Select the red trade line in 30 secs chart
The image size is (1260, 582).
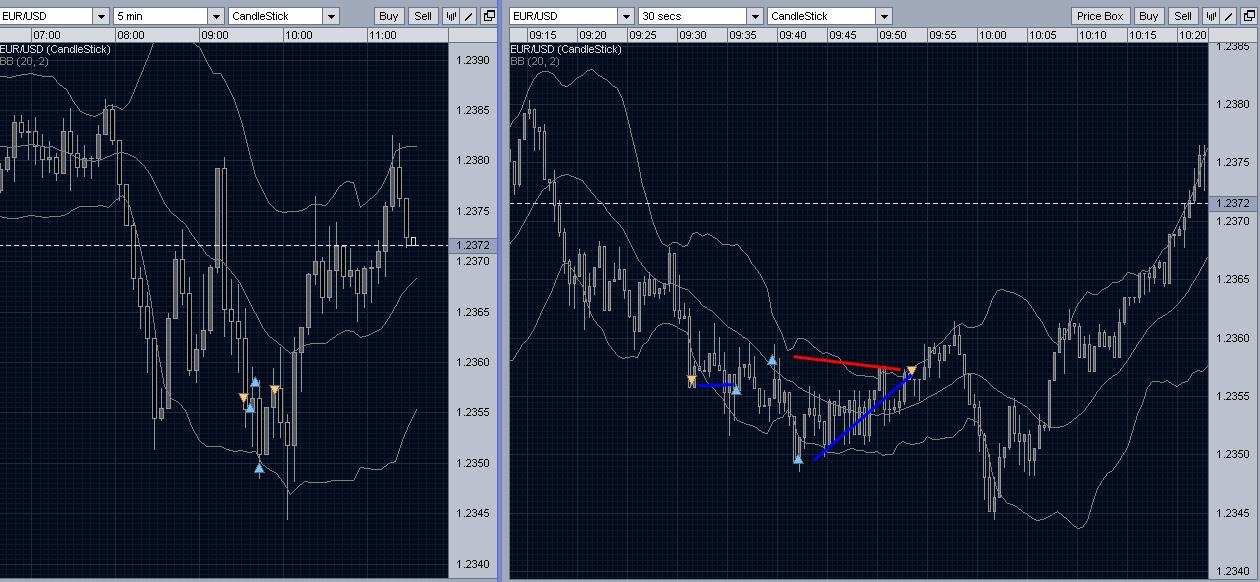[x=848, y=363]
